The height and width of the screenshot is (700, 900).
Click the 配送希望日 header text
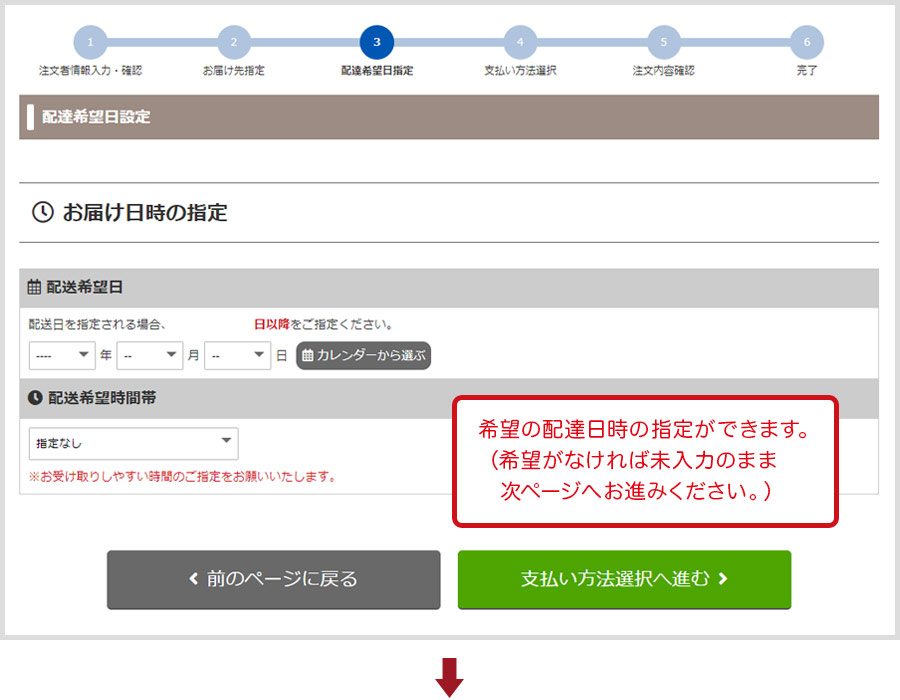point(84,287)
